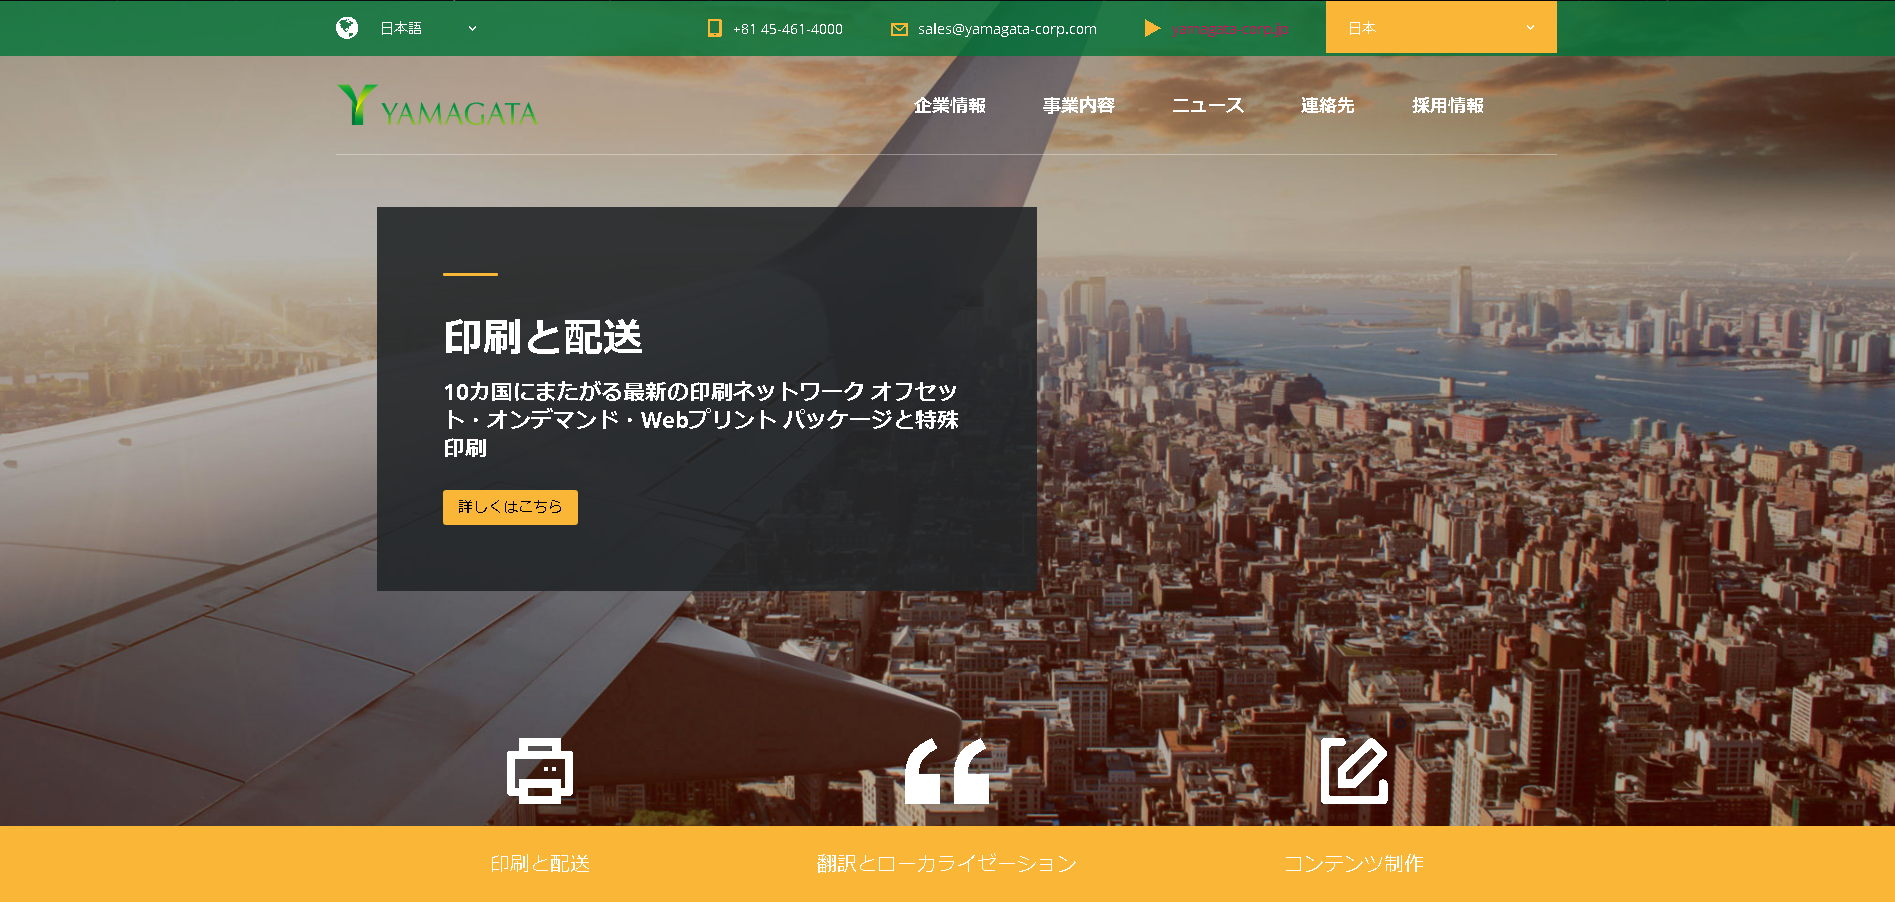The image size is (1895, 920).
Task: Open the 採用情報 navigation item
Action: [x=1447, y=106]
